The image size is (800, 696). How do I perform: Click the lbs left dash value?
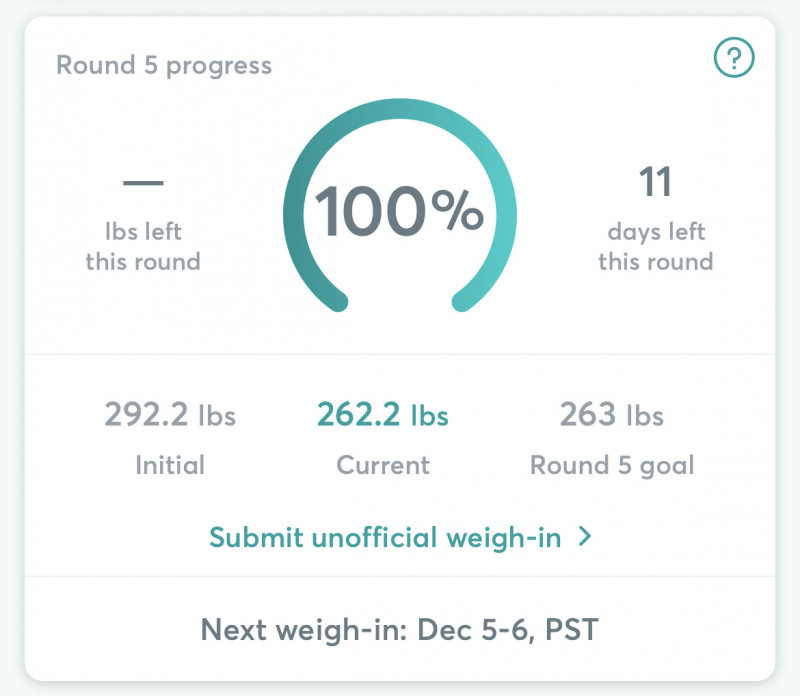(143, 183)
